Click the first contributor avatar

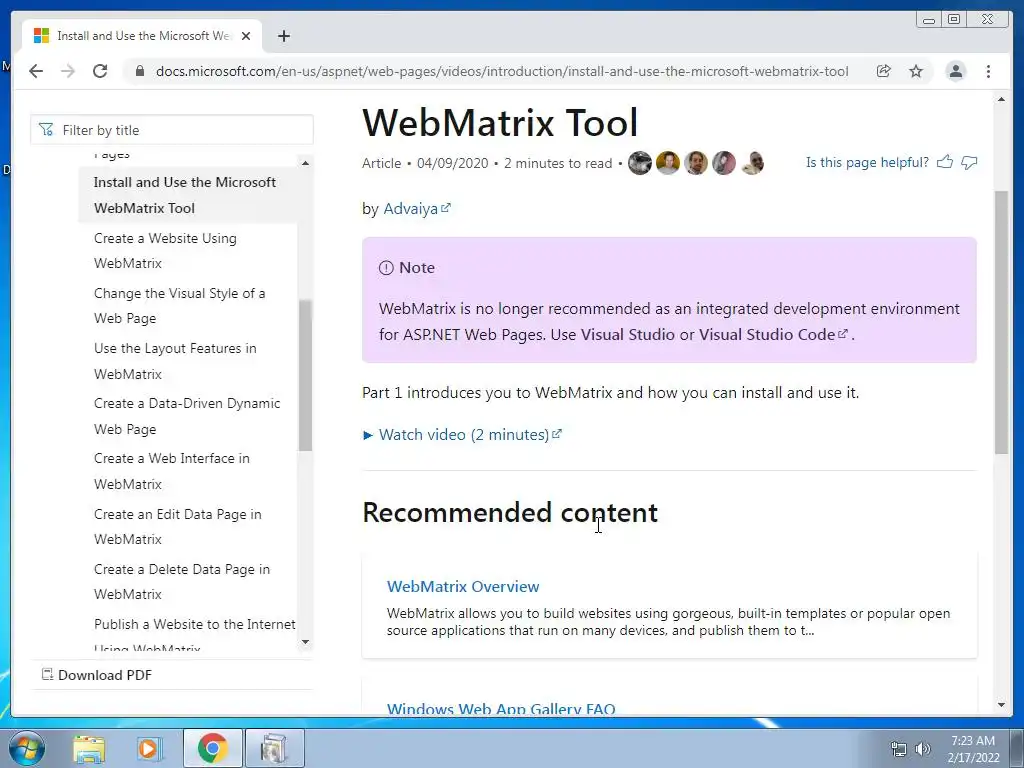click(640, 163)
